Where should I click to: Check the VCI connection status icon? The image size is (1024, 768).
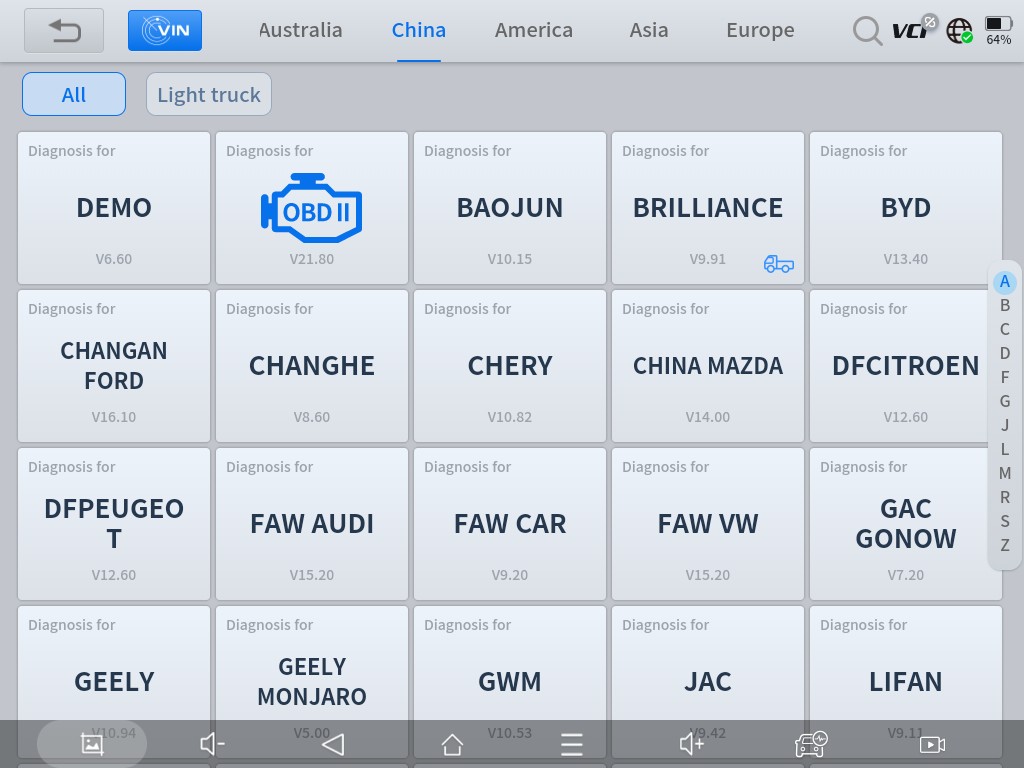(914, 30)
